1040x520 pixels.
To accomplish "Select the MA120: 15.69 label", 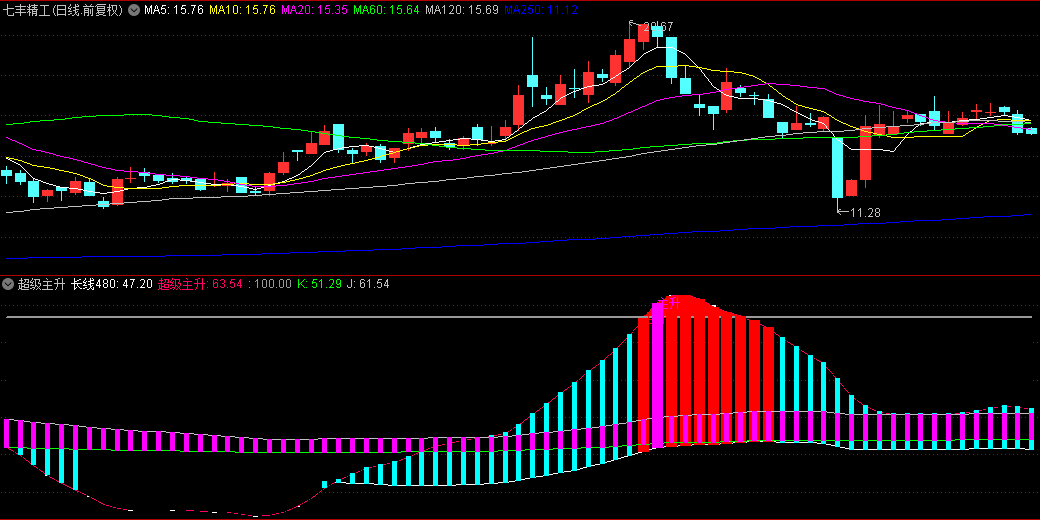I will point(462,11).
